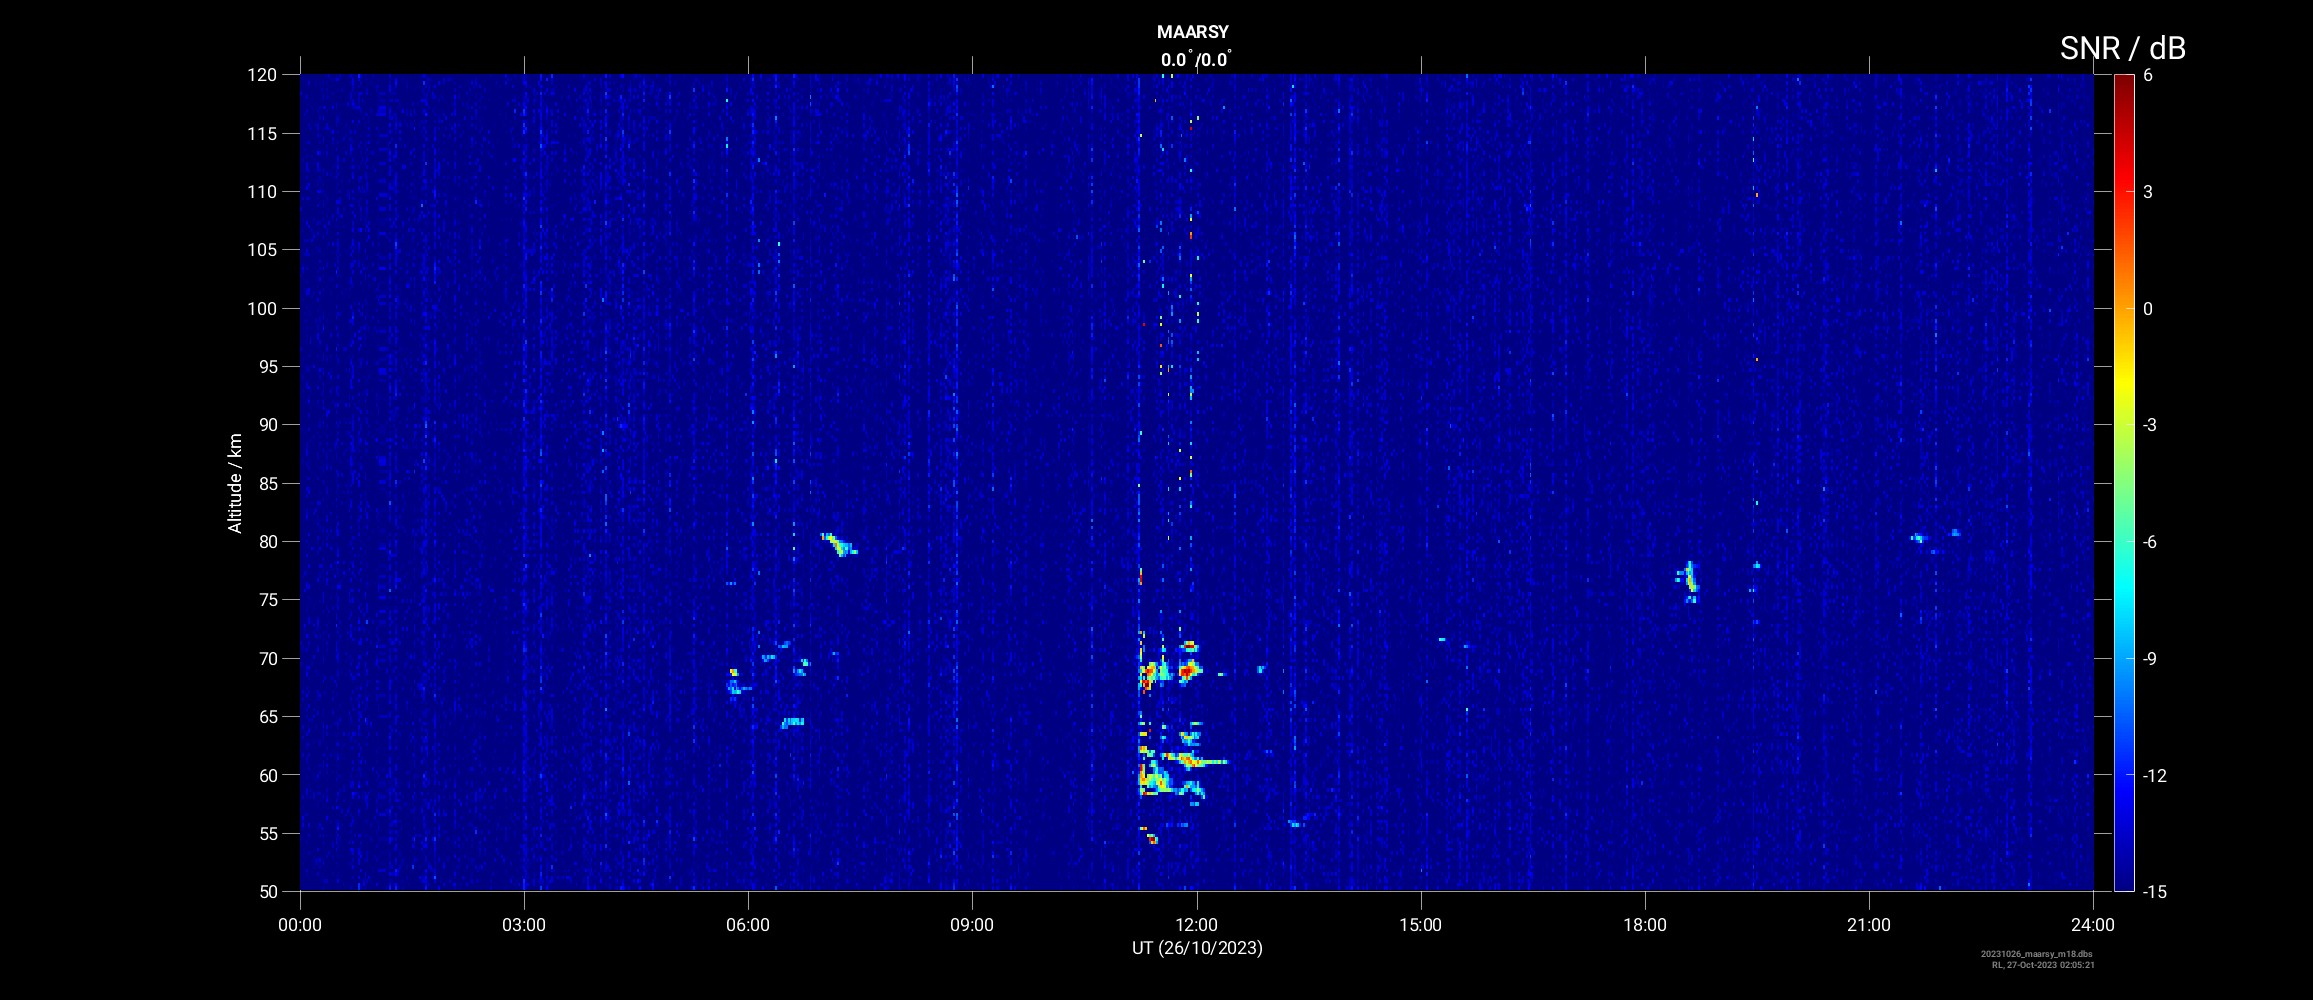
Task: Click the 120 altitude tick label
Action: pos(262,75)
